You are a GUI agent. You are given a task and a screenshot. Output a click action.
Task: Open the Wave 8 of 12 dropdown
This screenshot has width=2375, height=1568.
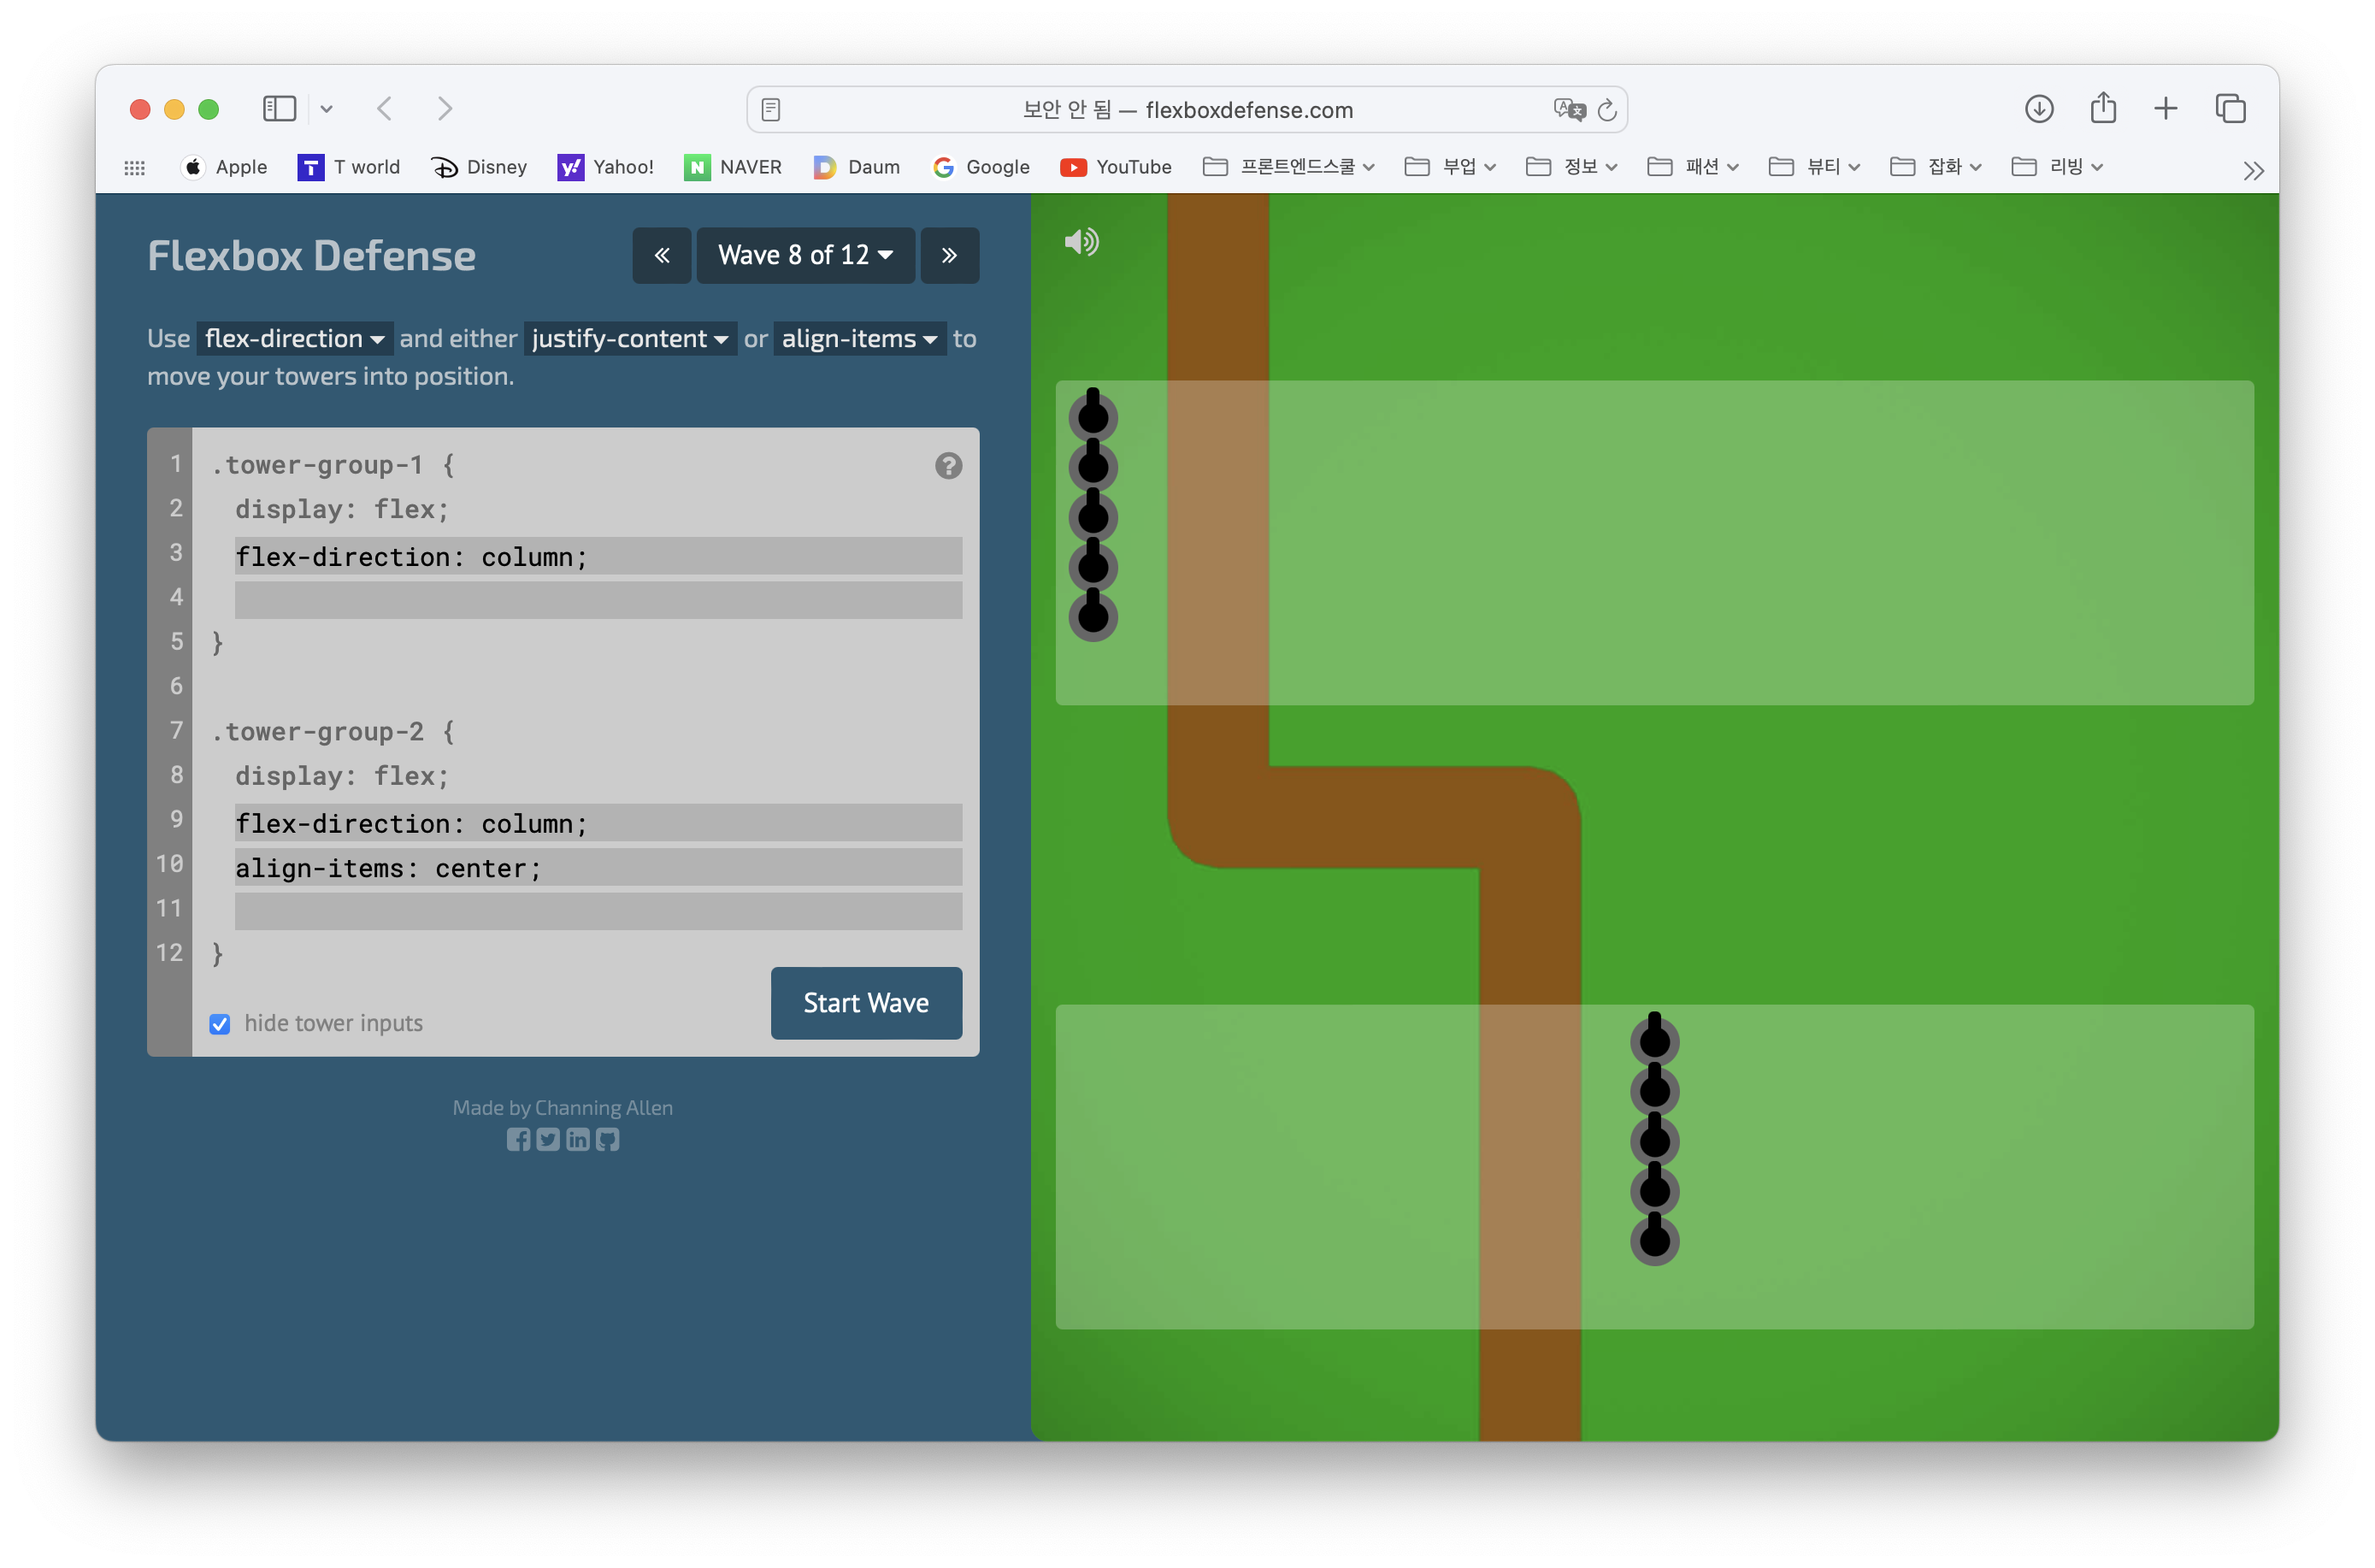point(805,255)
